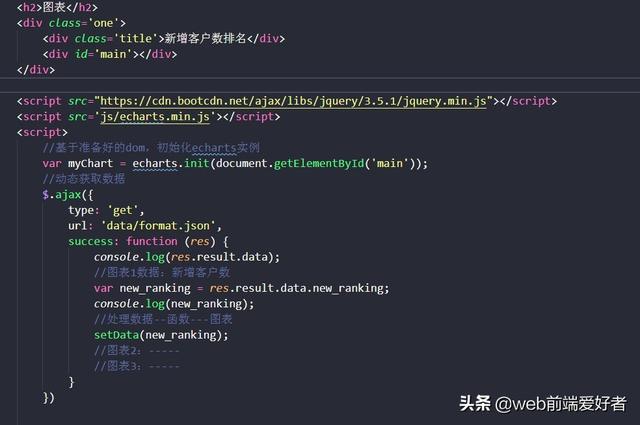Click the //图表2 comment line

click(x=137, y=350)
